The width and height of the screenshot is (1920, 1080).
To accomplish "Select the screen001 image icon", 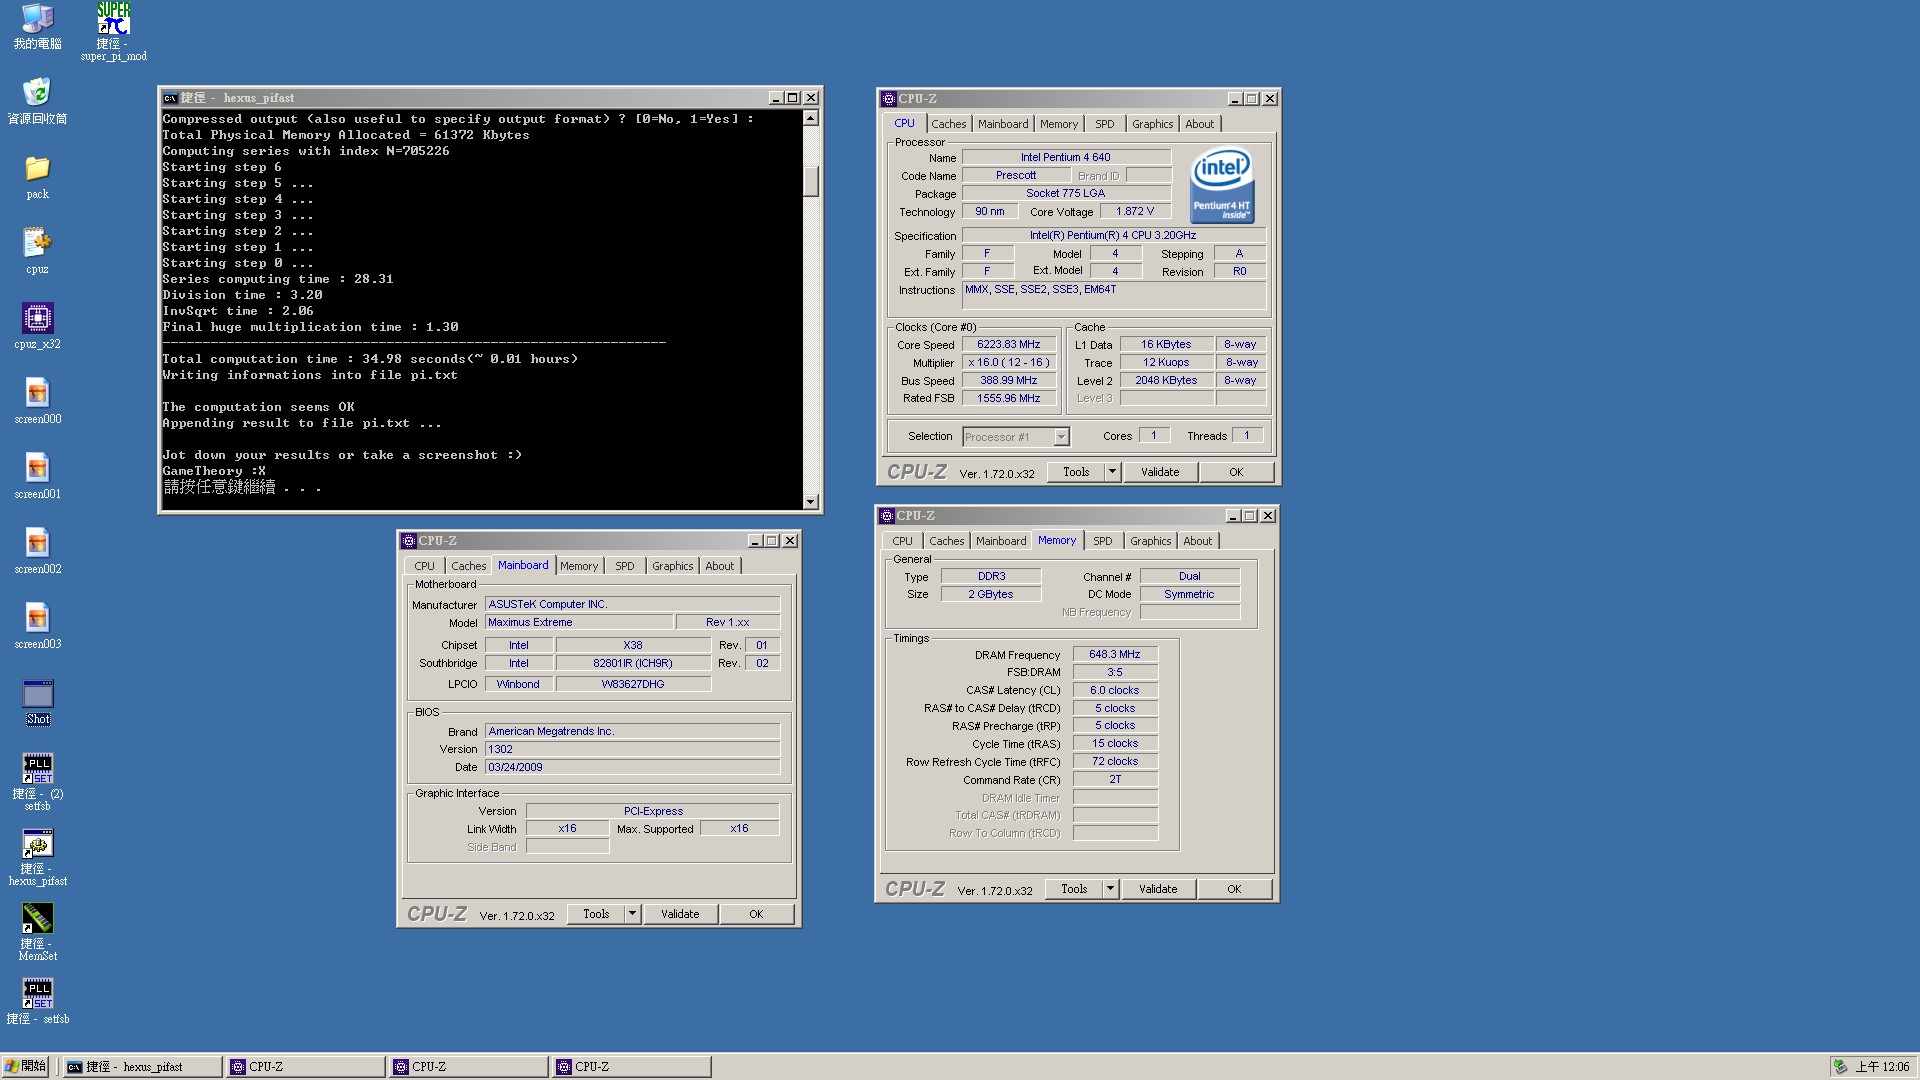I will click(37, 476).
